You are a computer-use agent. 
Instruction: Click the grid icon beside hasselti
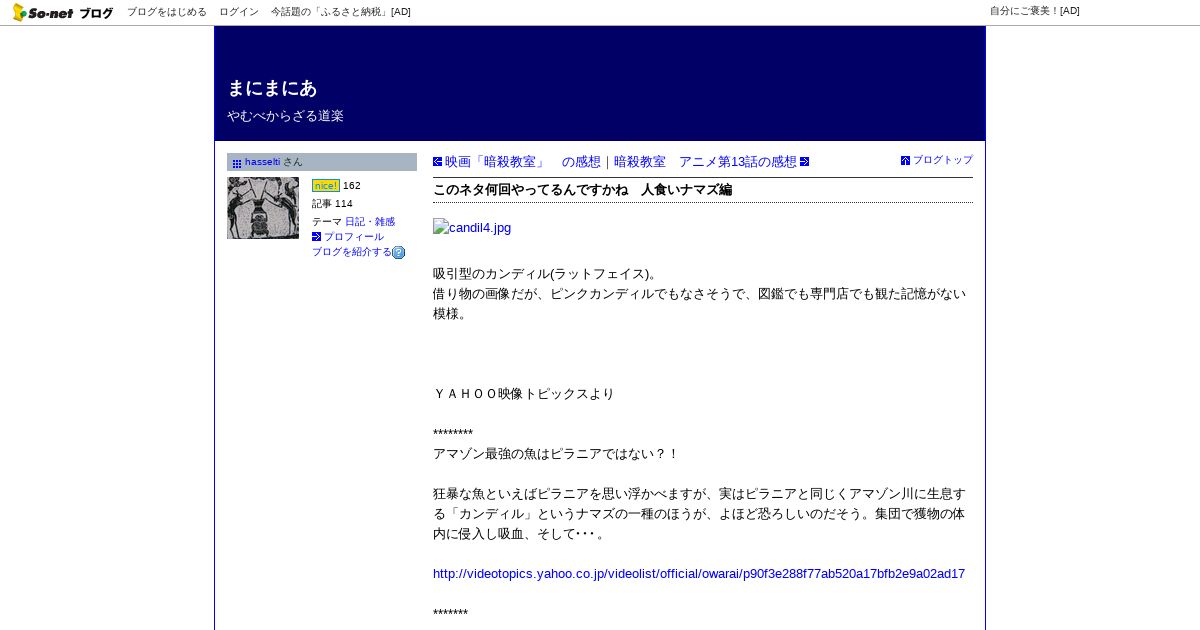237,163
